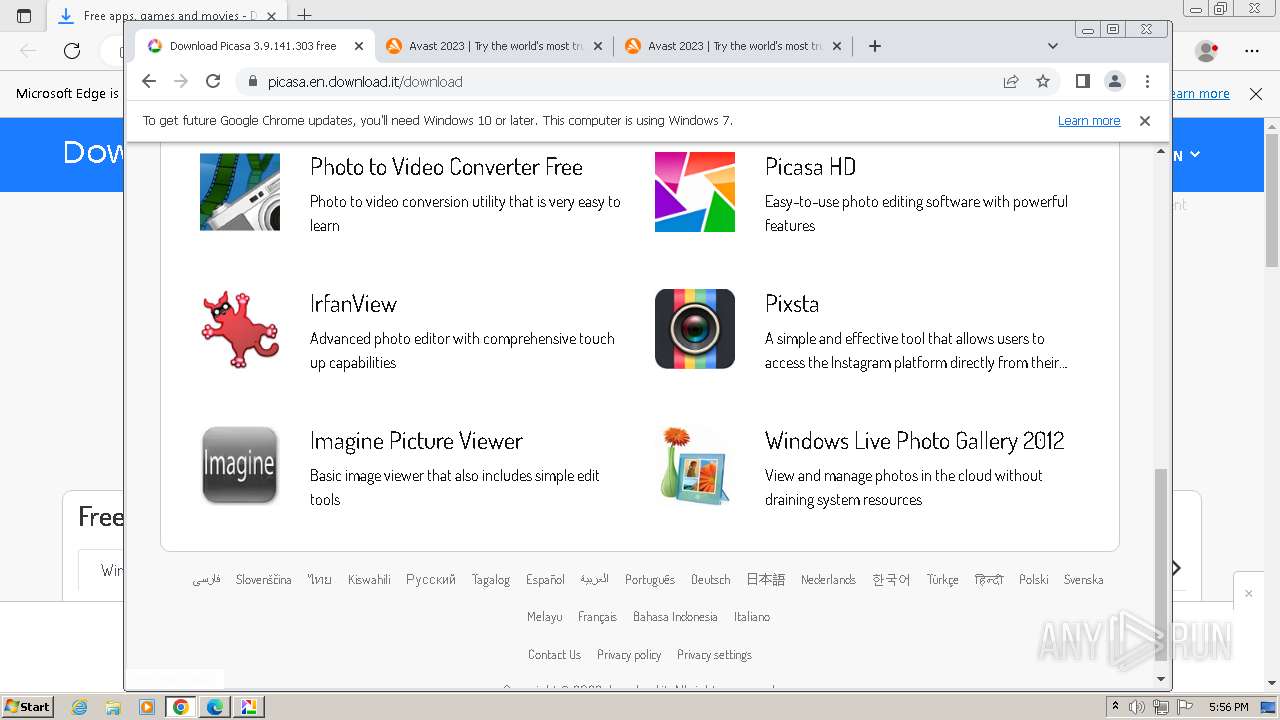This screenshot has width=1280, height=720.
Task: Switch site language to Svenska
Action: (1083, 580)
